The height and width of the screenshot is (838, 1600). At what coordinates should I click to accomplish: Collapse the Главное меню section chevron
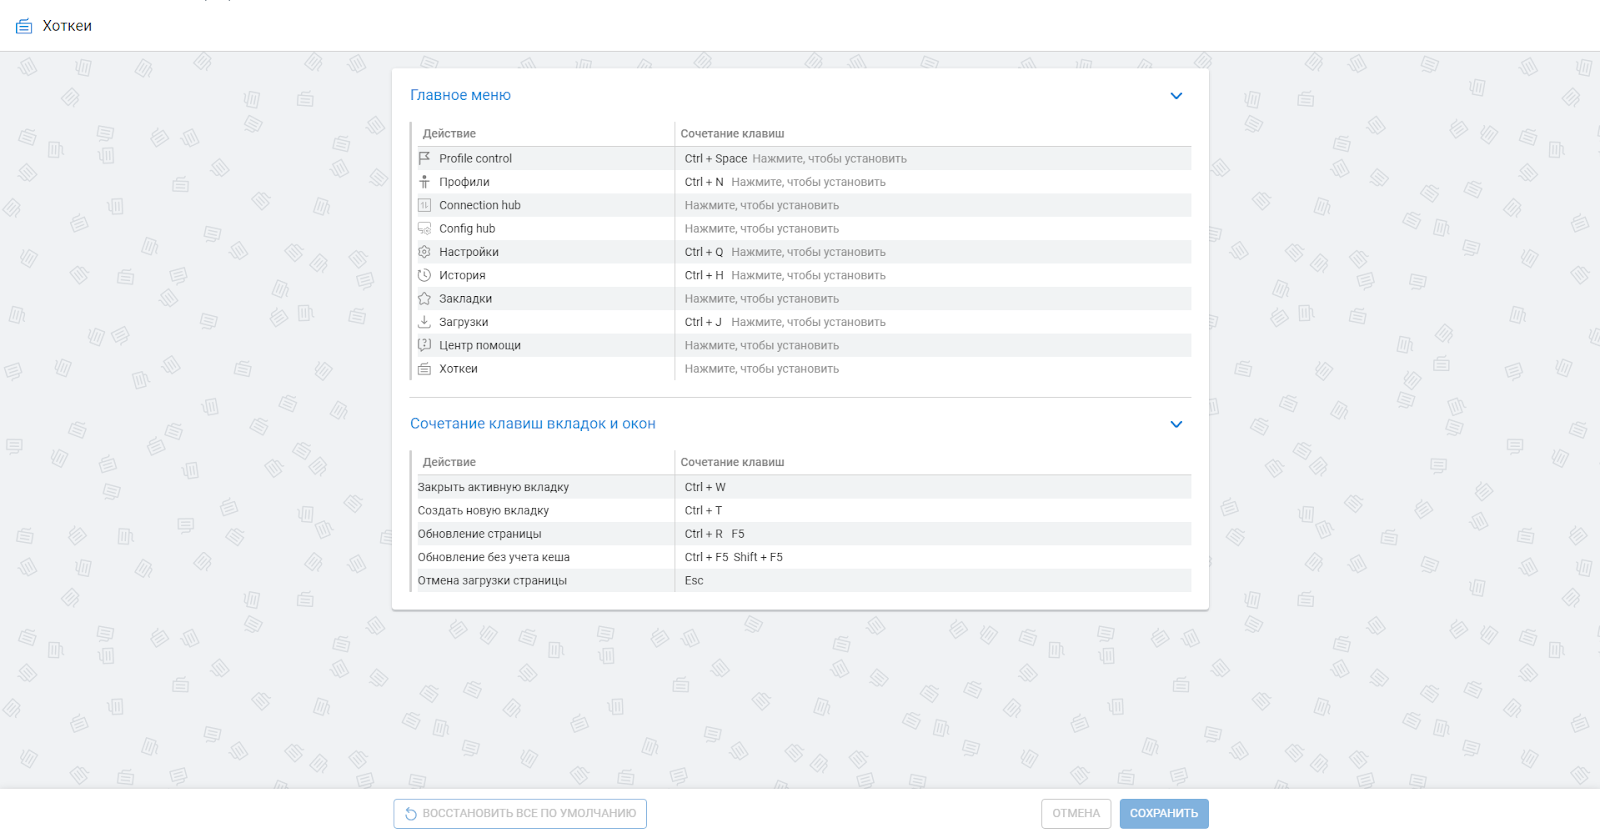pyautogui.click(x=1176, y=96)
